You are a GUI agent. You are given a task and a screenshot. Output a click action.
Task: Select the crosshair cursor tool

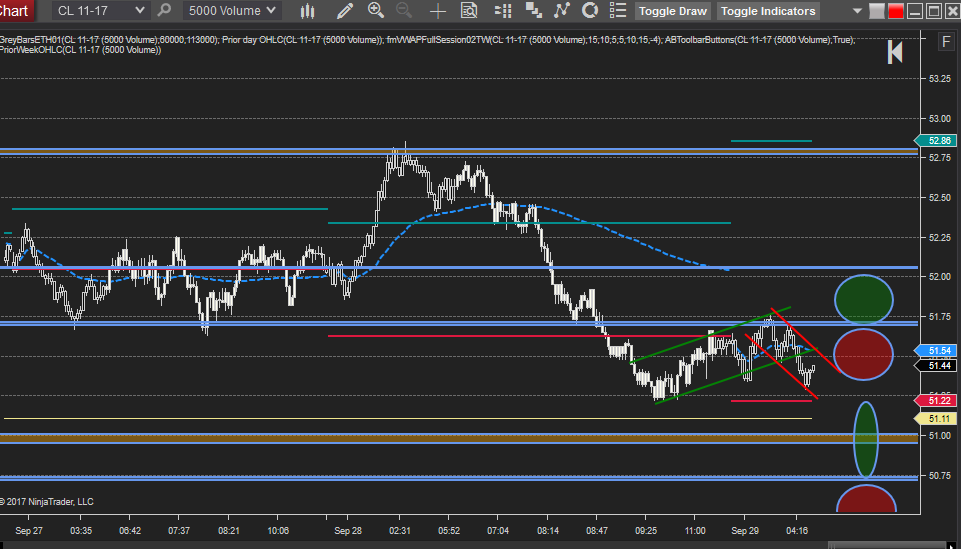(438, 10)
